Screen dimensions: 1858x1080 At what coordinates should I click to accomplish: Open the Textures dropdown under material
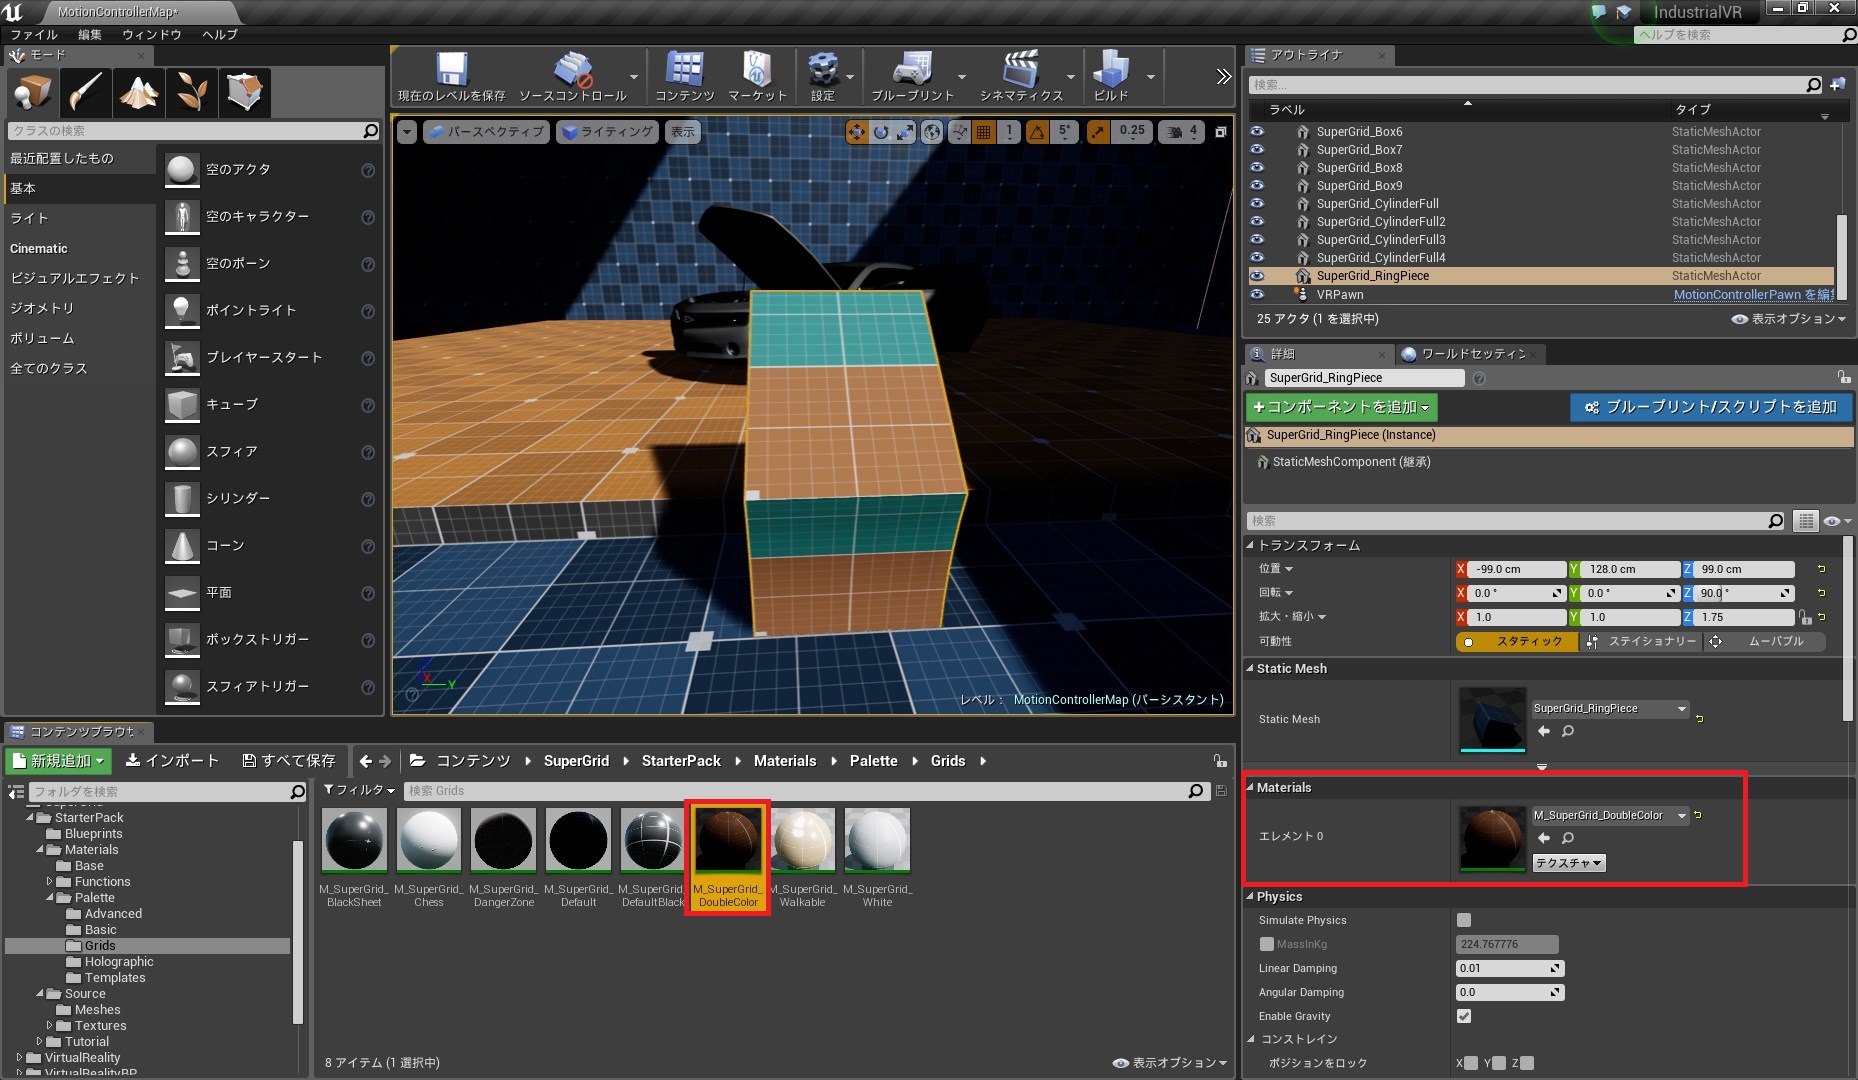point(1569,863)
